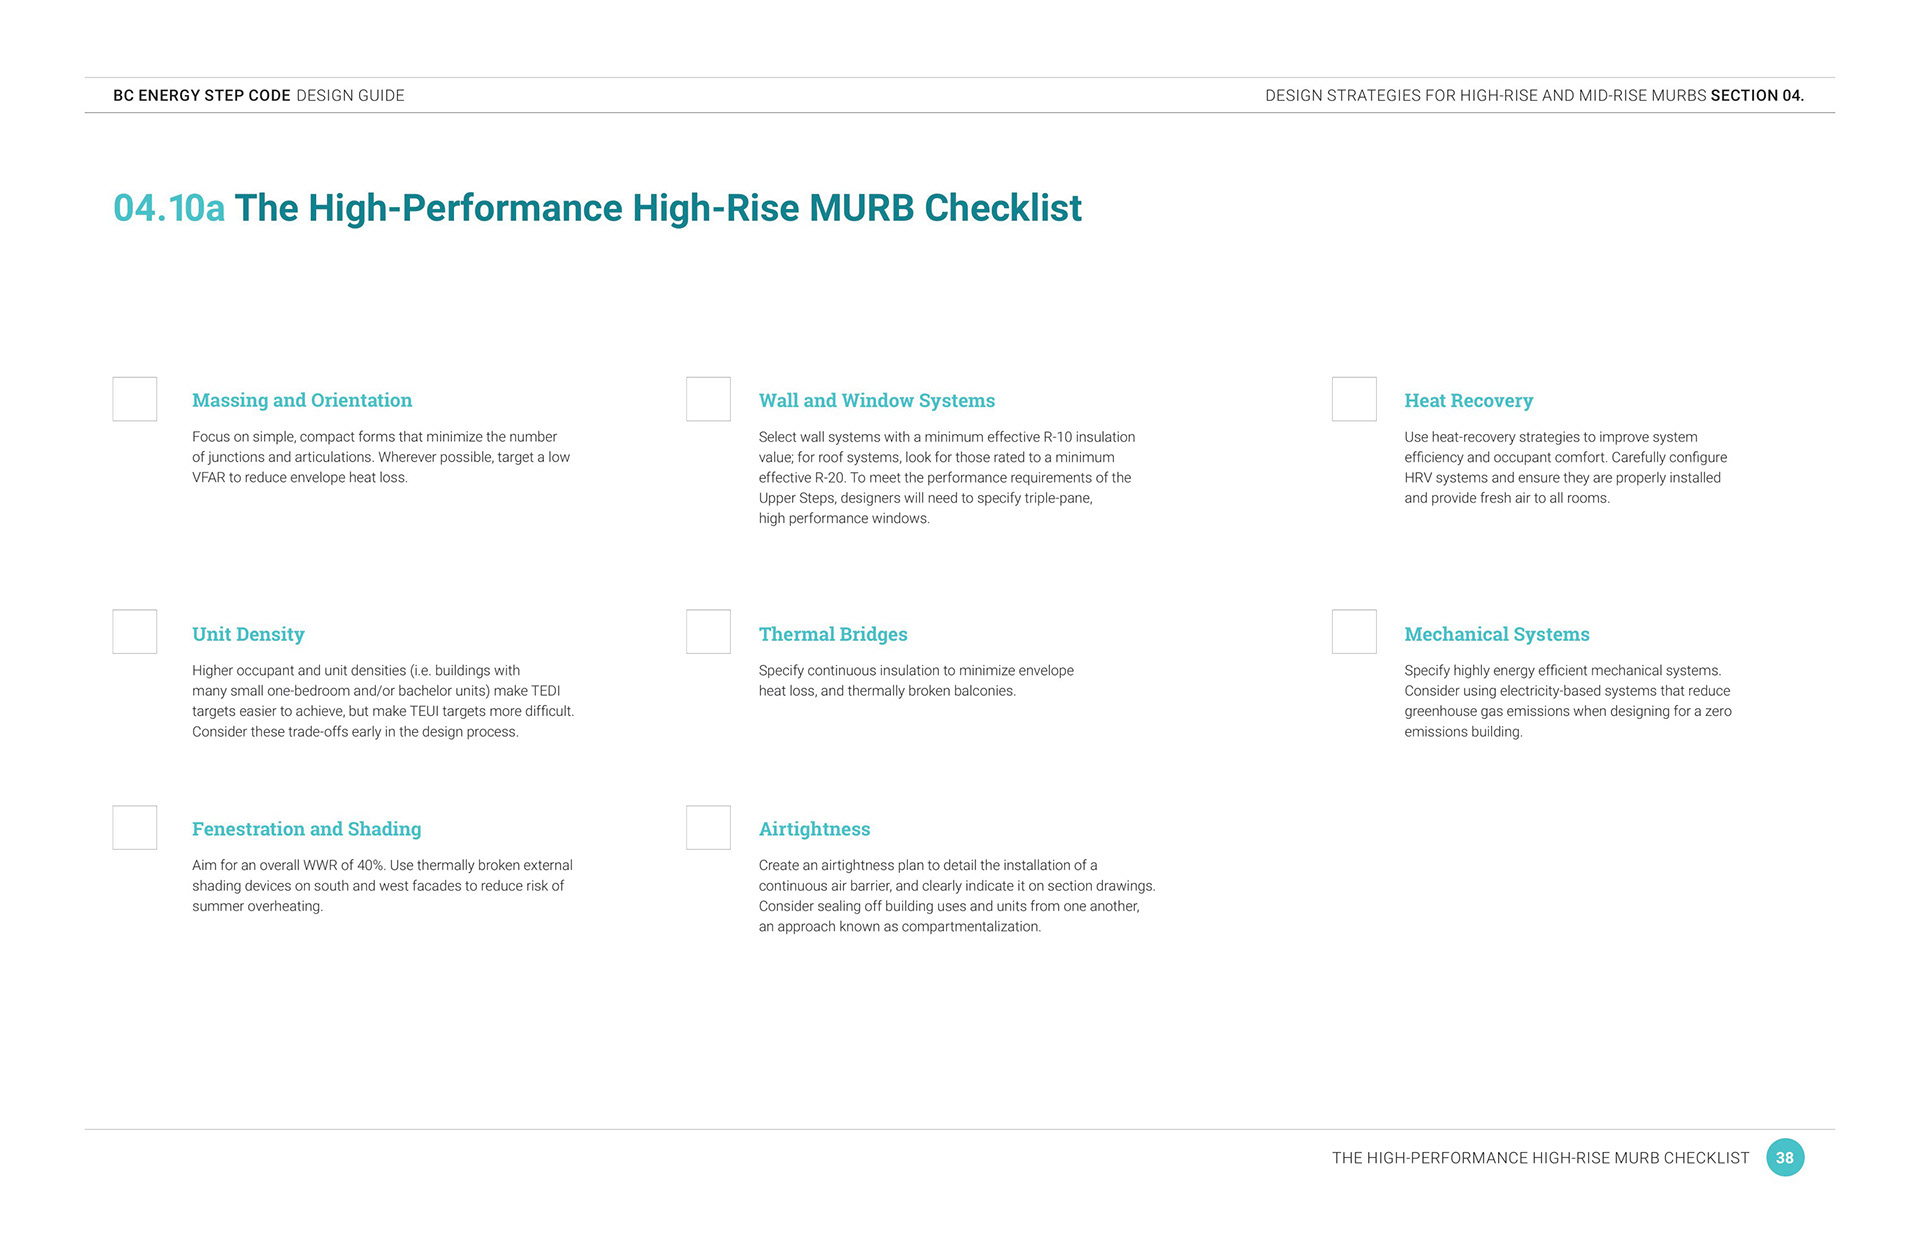The height and width of the screenshot is (1242, 1920).
Task: Check the Heat Recovery checkbox
Action: click(x=1354, y=399)
